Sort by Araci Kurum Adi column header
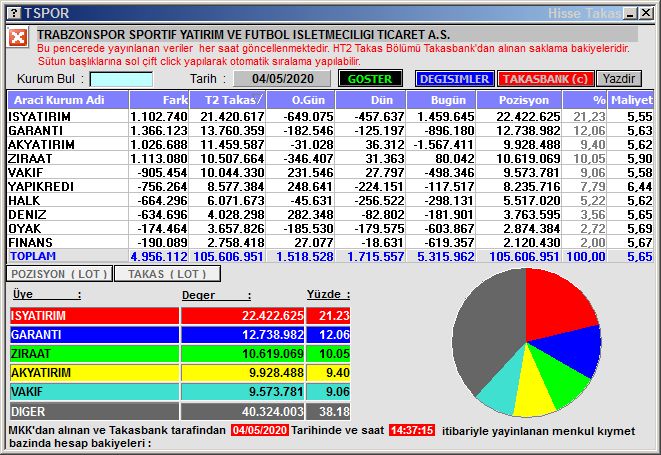Viewport: 661px width, 455px height. coord(68,100)
